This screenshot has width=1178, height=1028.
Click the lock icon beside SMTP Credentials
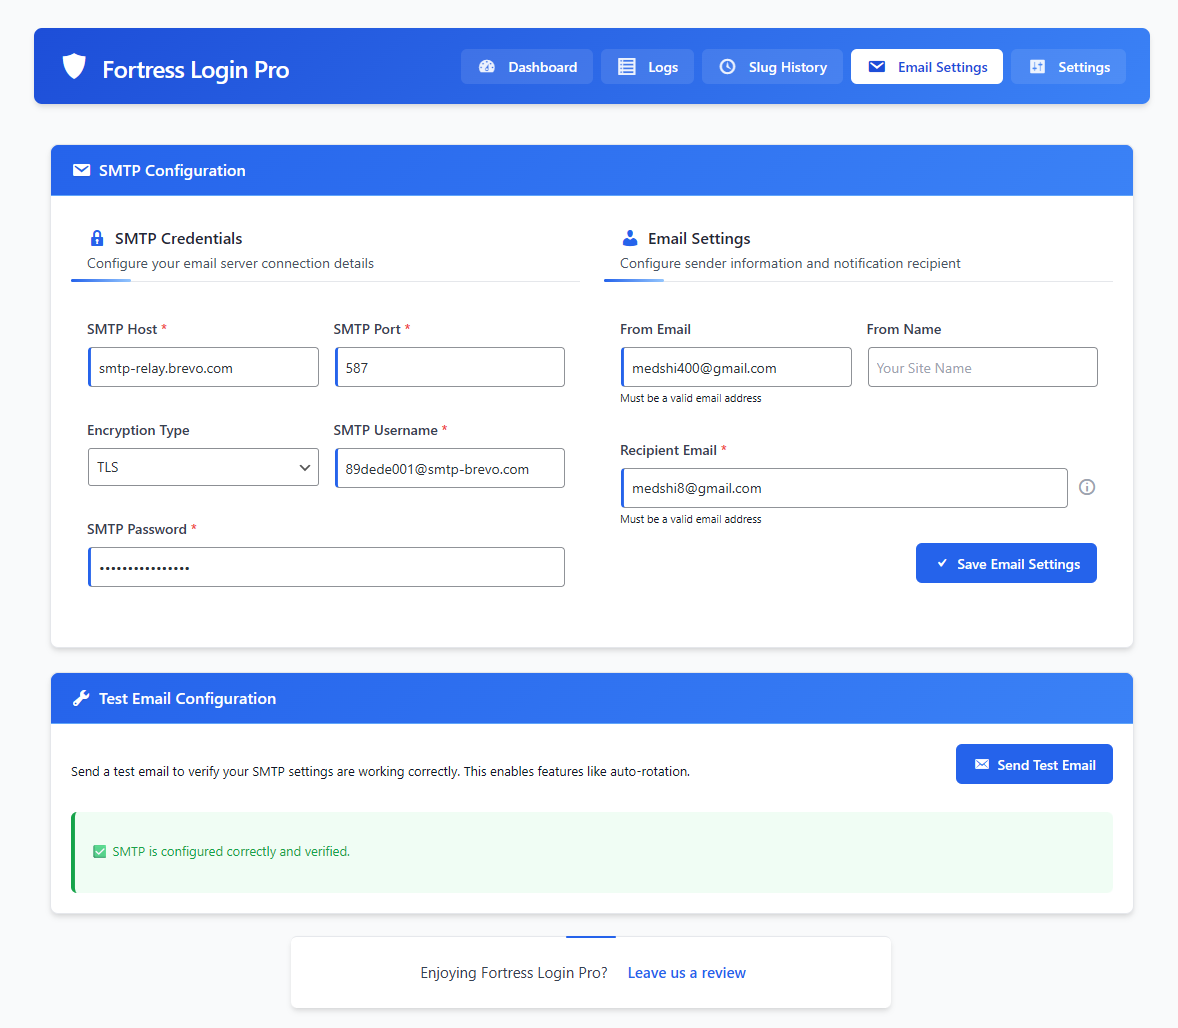tap(97, 238)
